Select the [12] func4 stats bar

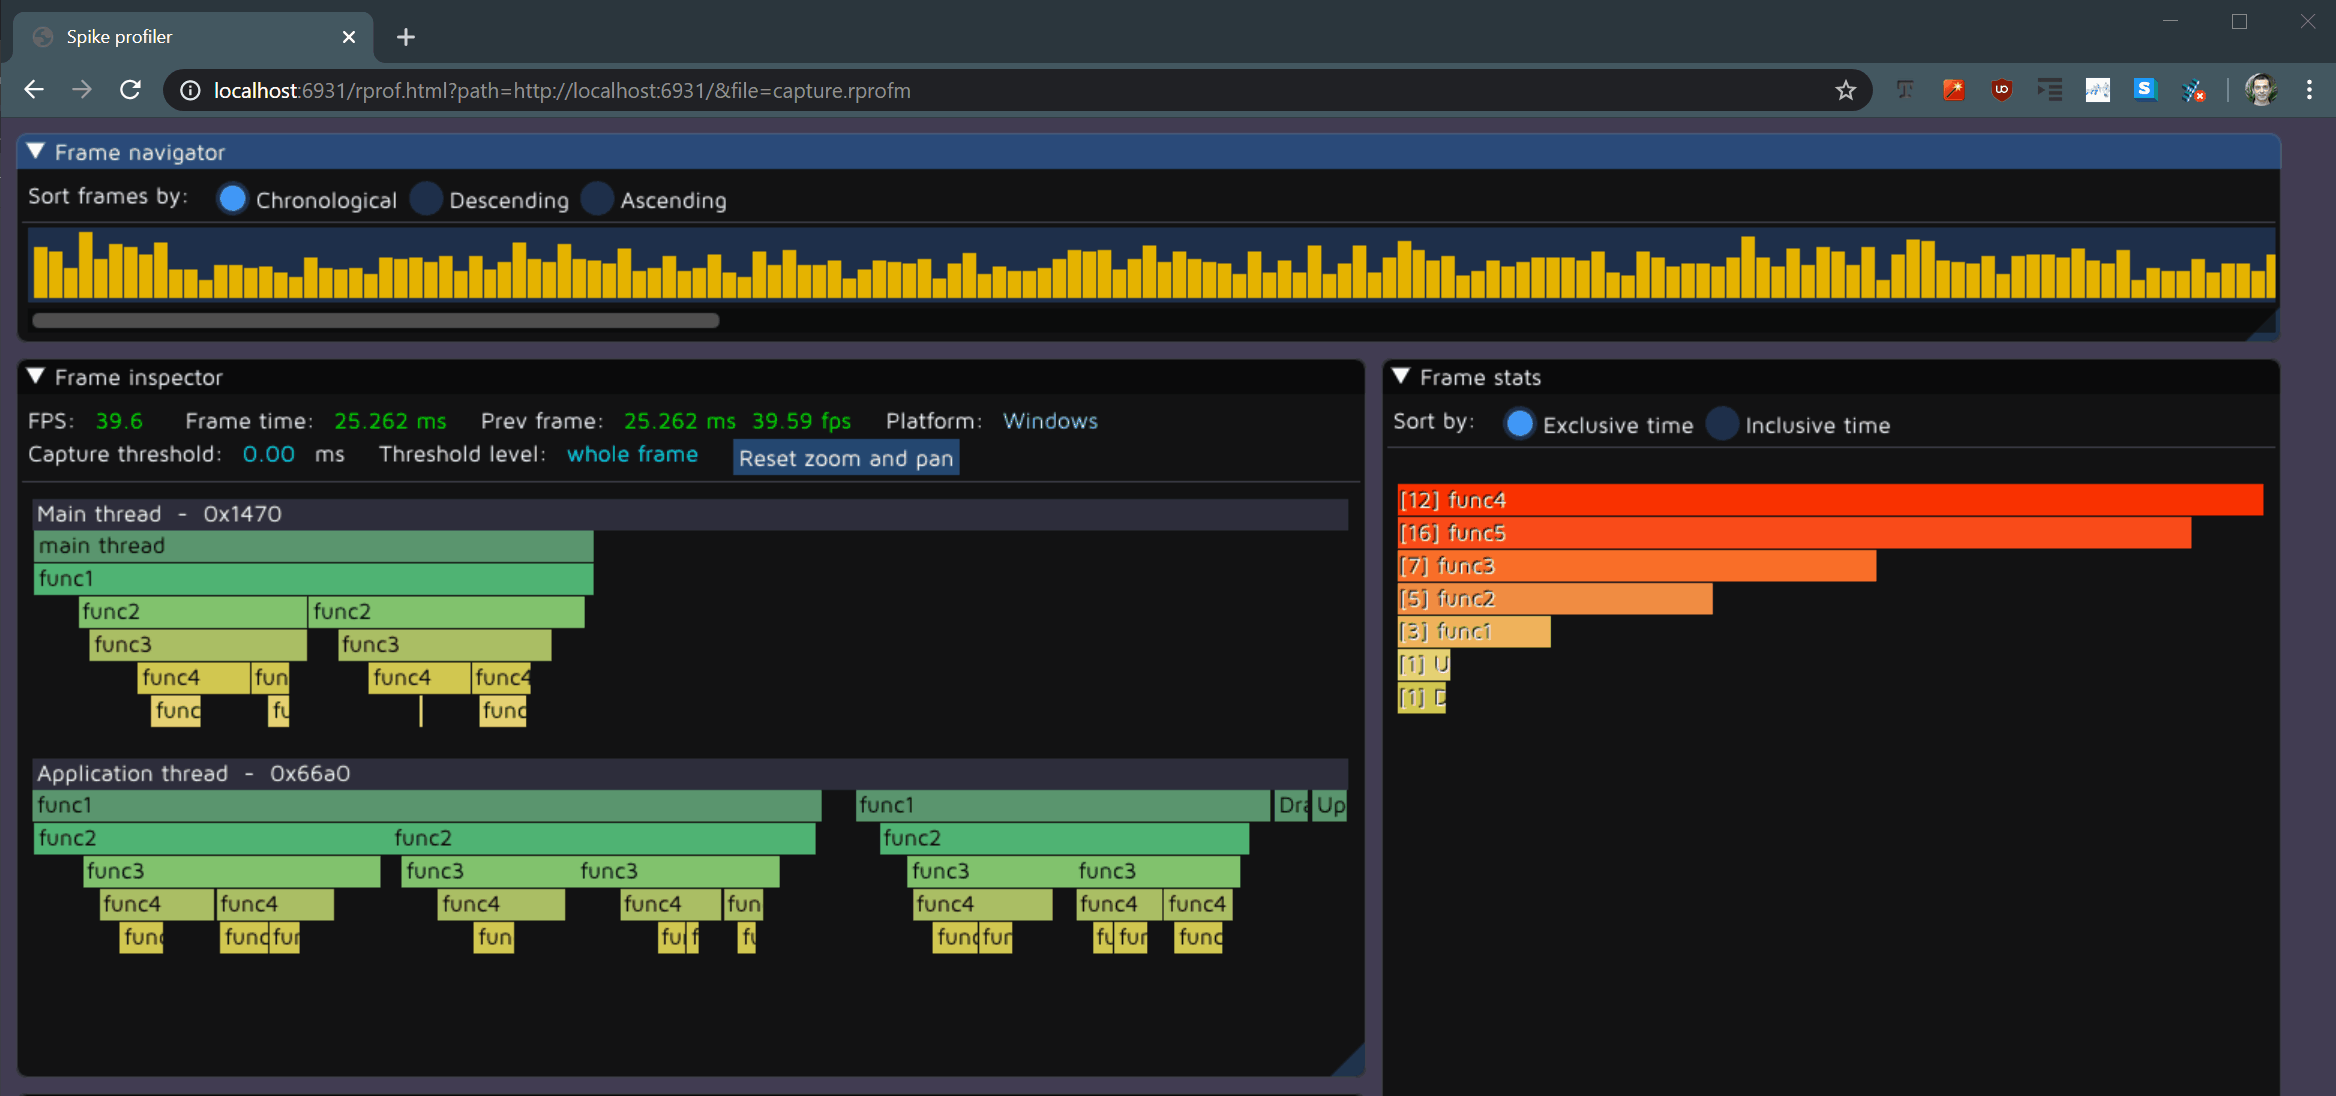[x=1830, y=500]
